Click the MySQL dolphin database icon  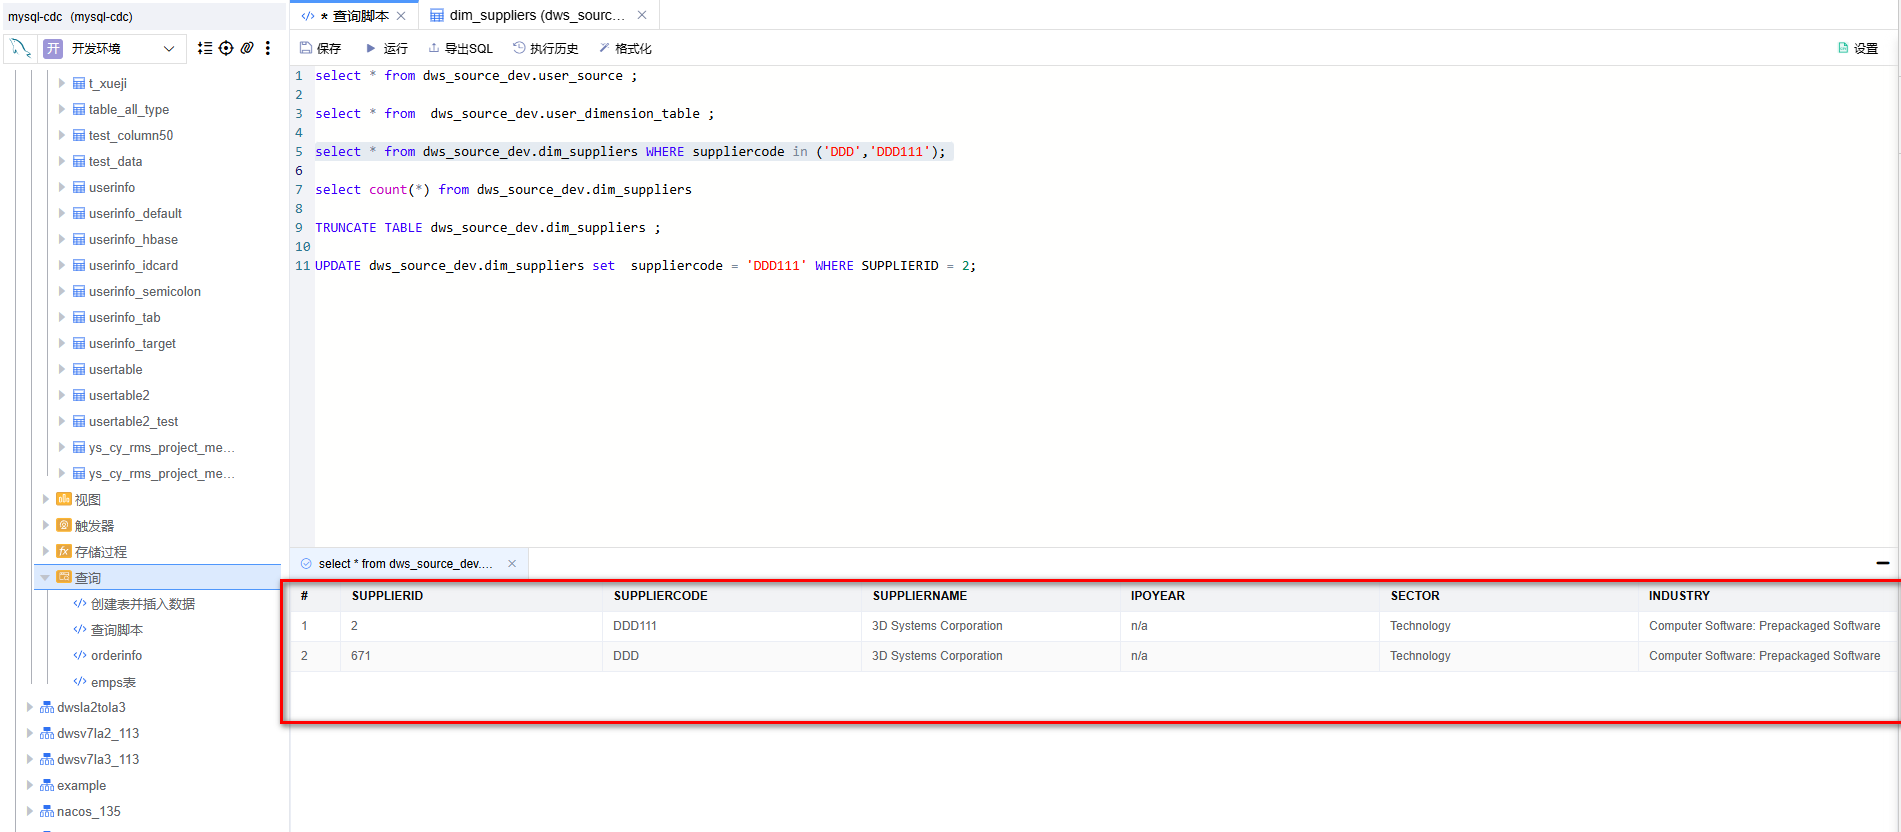tap(21, 48)
